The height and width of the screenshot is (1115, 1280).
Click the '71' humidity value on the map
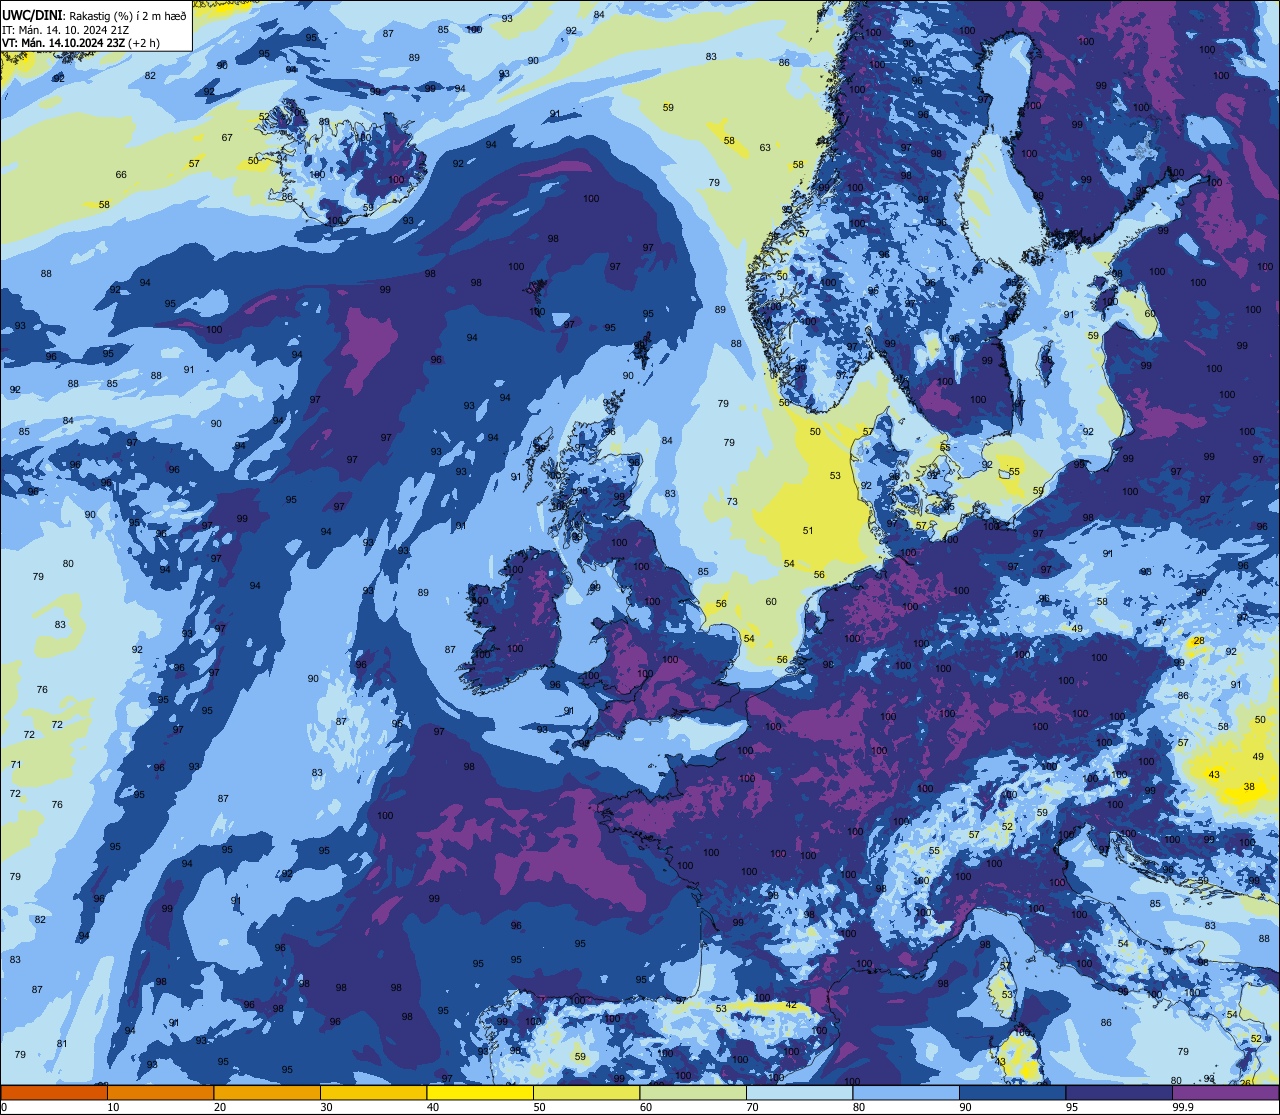click(x=15, y=765)
